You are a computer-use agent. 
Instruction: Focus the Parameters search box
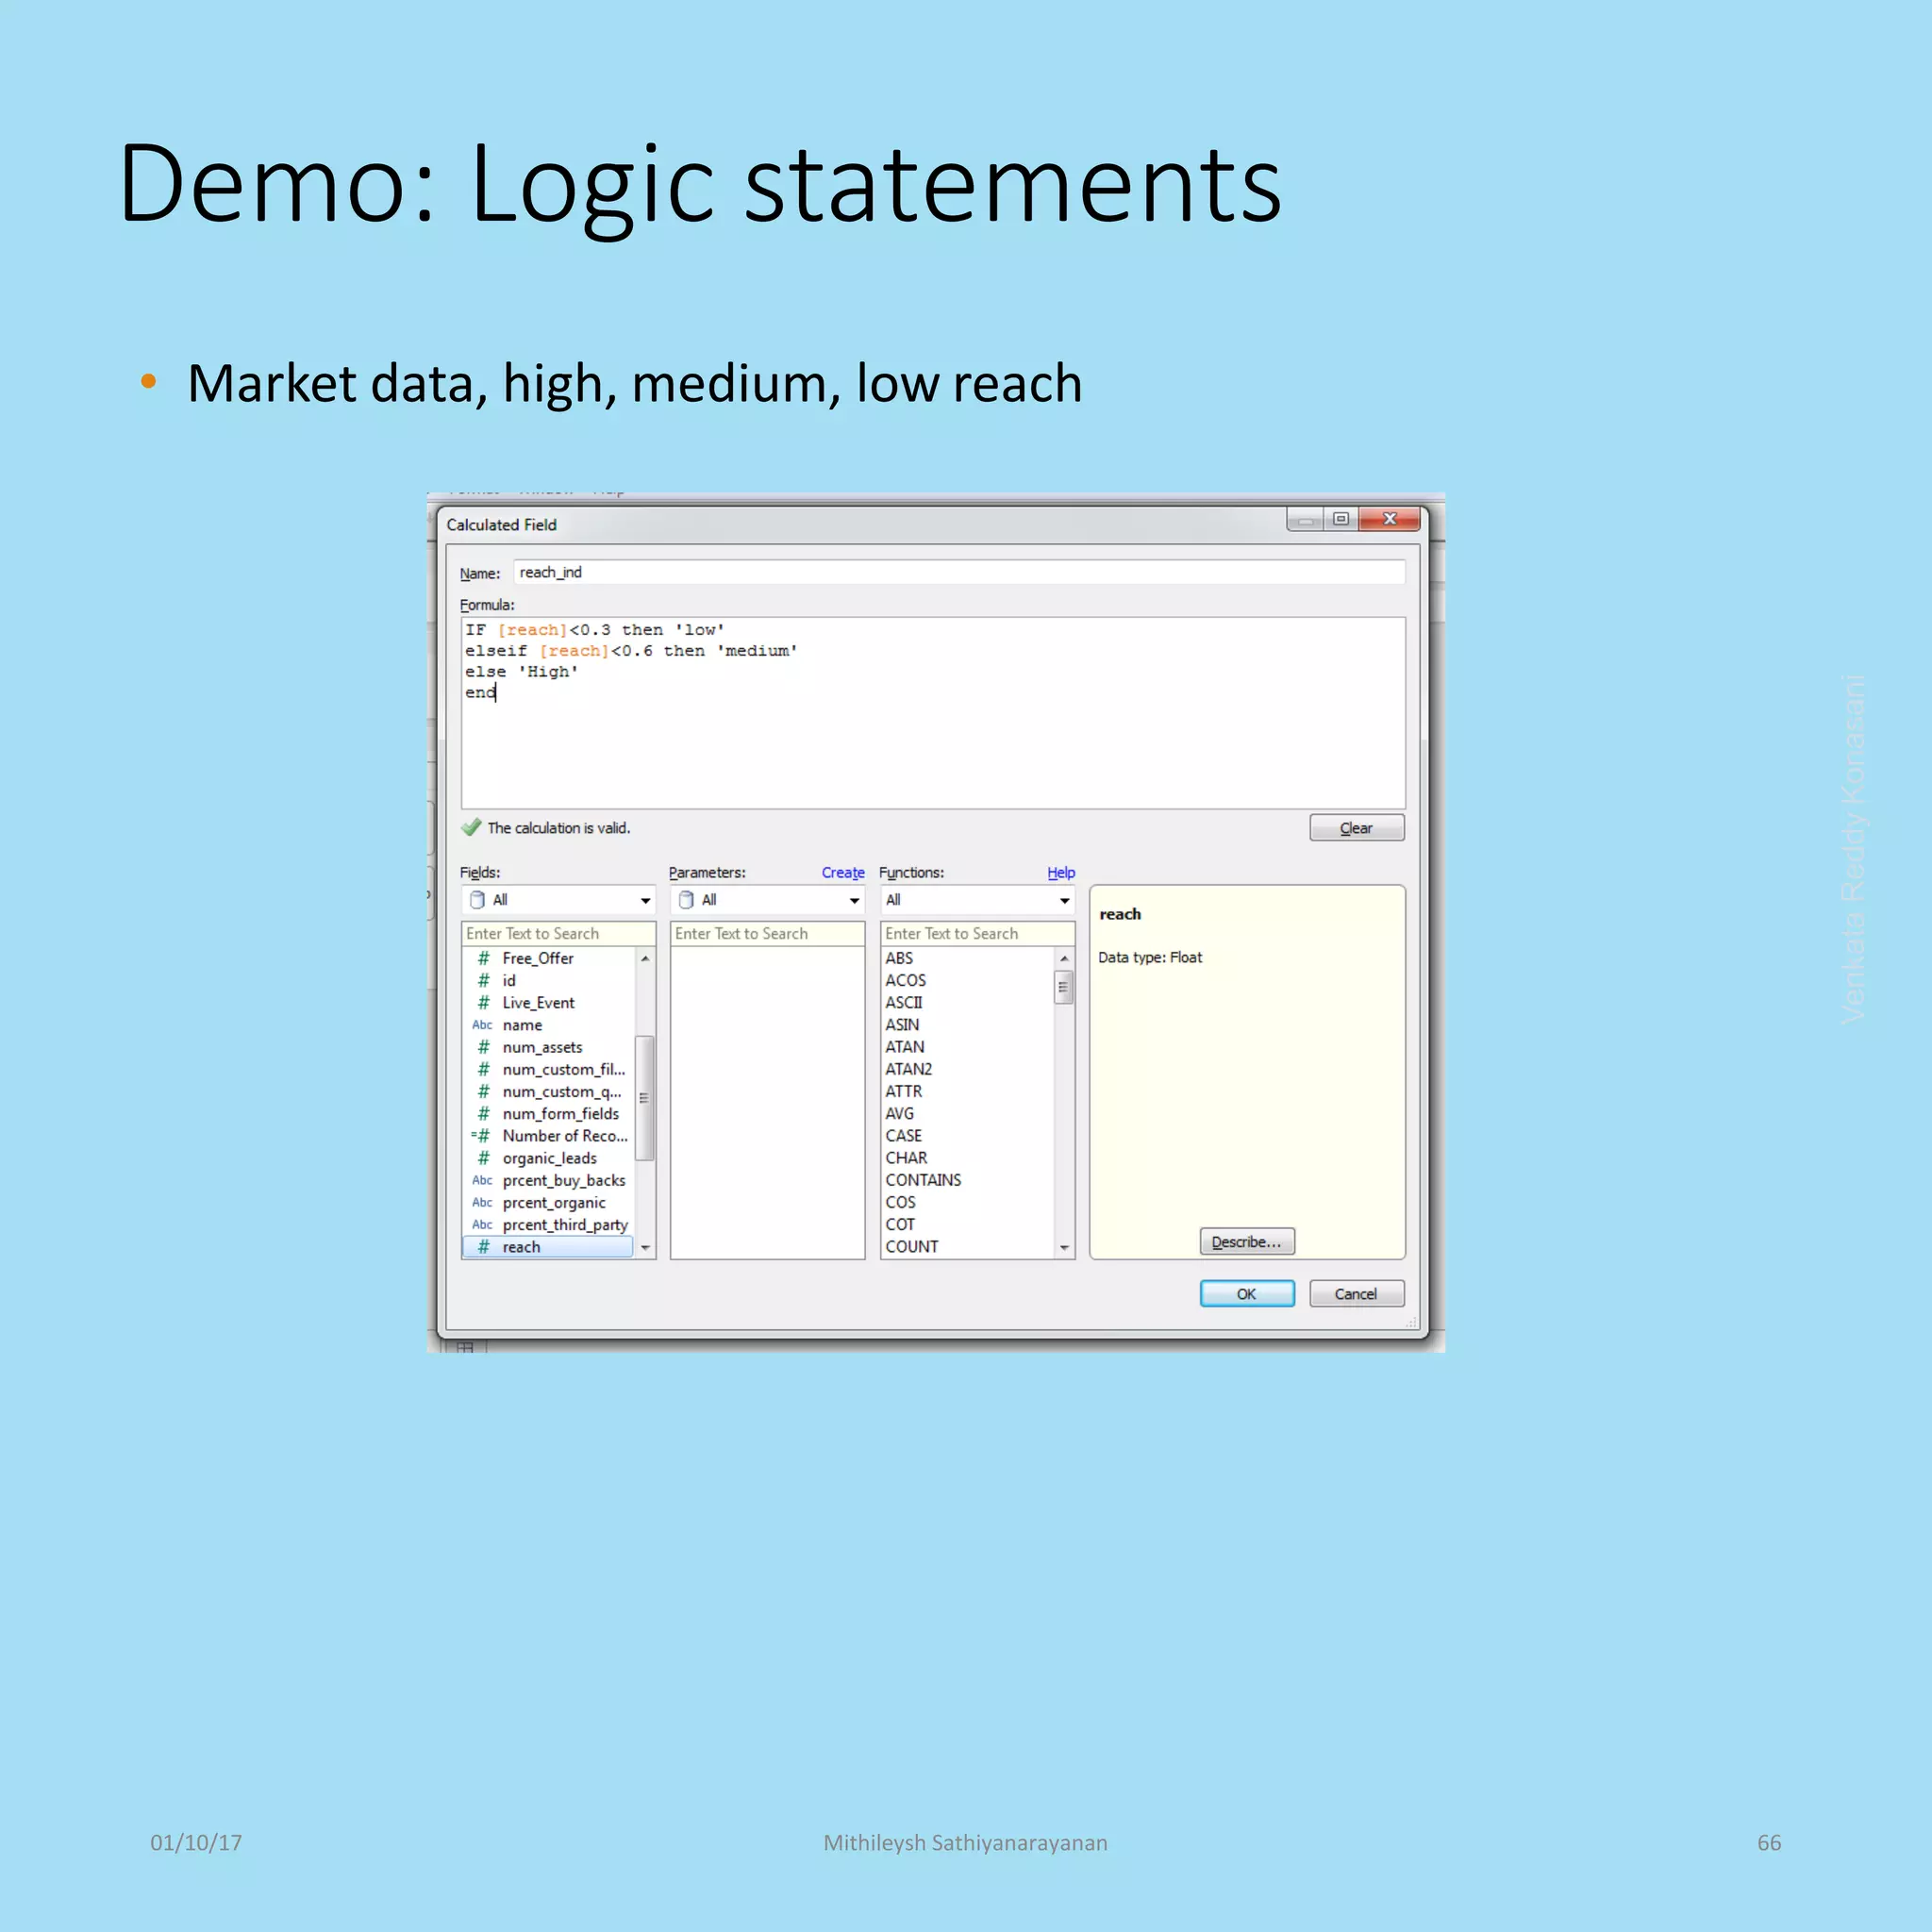[x=767, y=933]
